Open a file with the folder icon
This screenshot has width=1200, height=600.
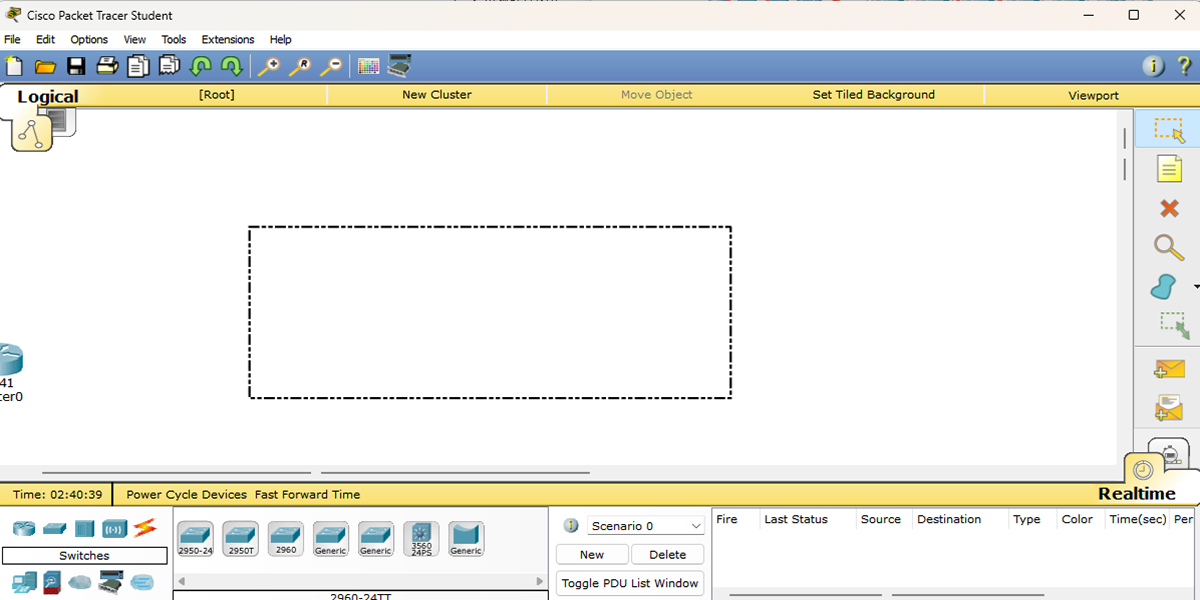pyautogui.click(x=45, y=67)
